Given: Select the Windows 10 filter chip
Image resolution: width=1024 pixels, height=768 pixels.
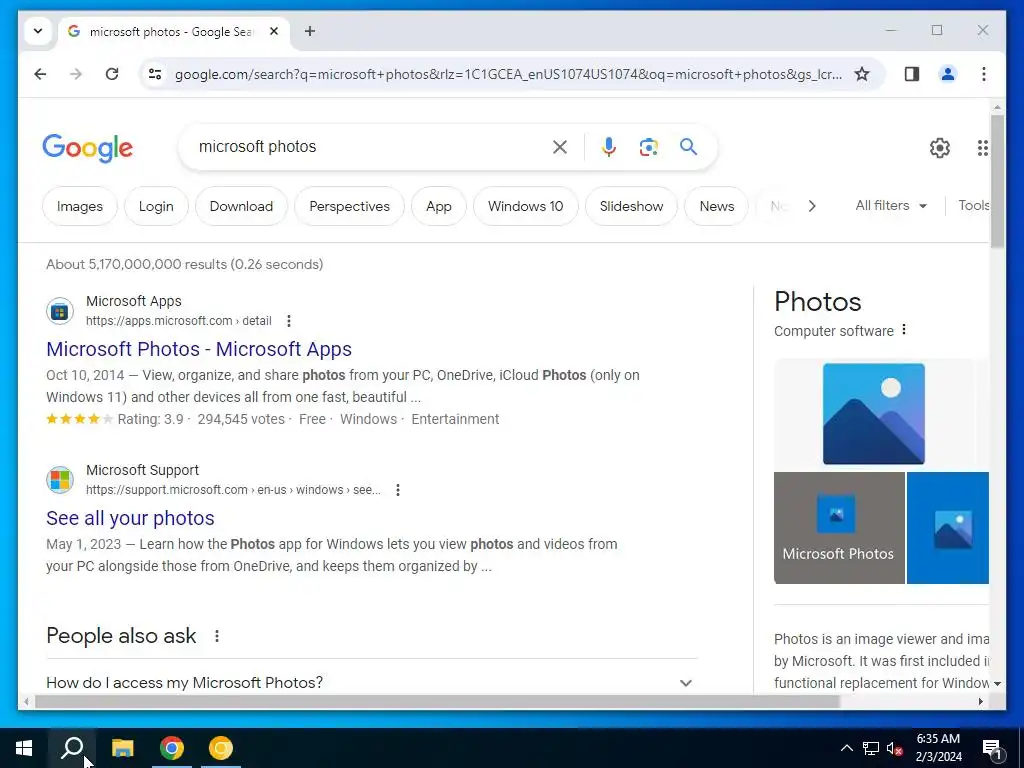Looking at the screenshot, I should pyautogui.click(x=526, y=206).
